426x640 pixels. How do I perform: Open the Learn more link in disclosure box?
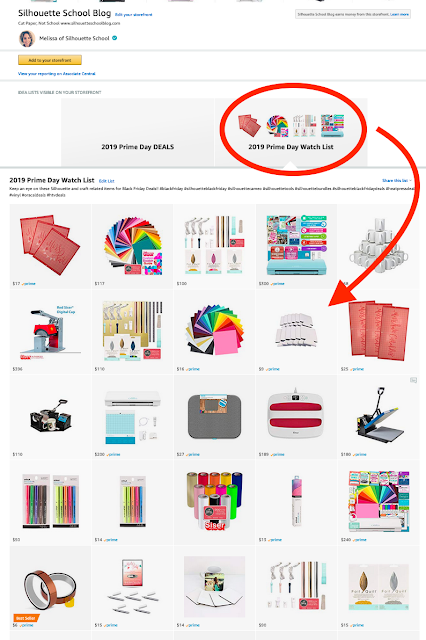399,14
